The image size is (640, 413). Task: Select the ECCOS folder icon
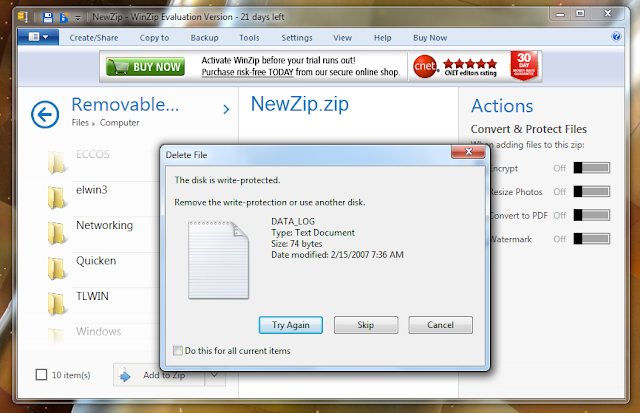coord(56,162)
